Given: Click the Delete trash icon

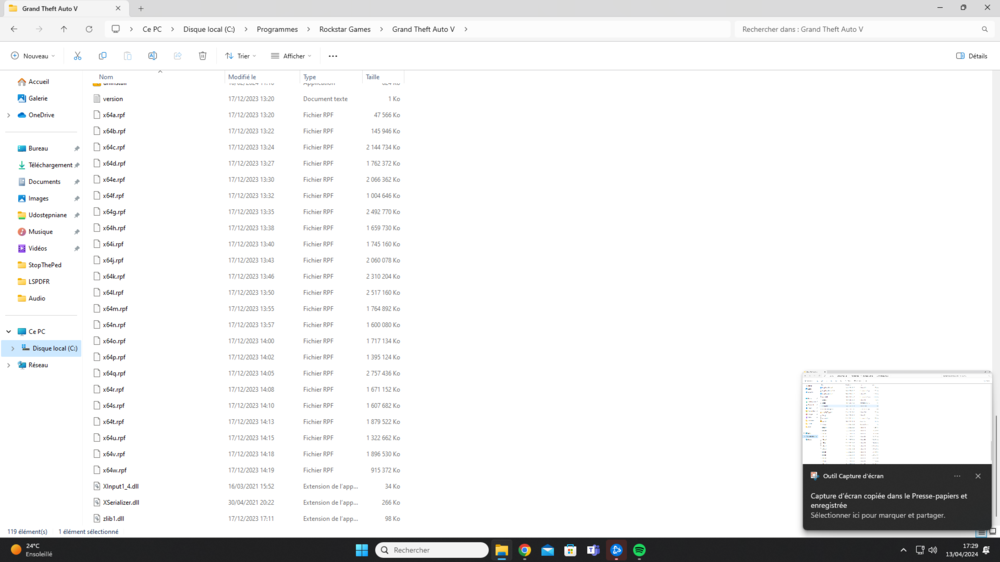Looking at the screenshot, I should coord(203,56).
